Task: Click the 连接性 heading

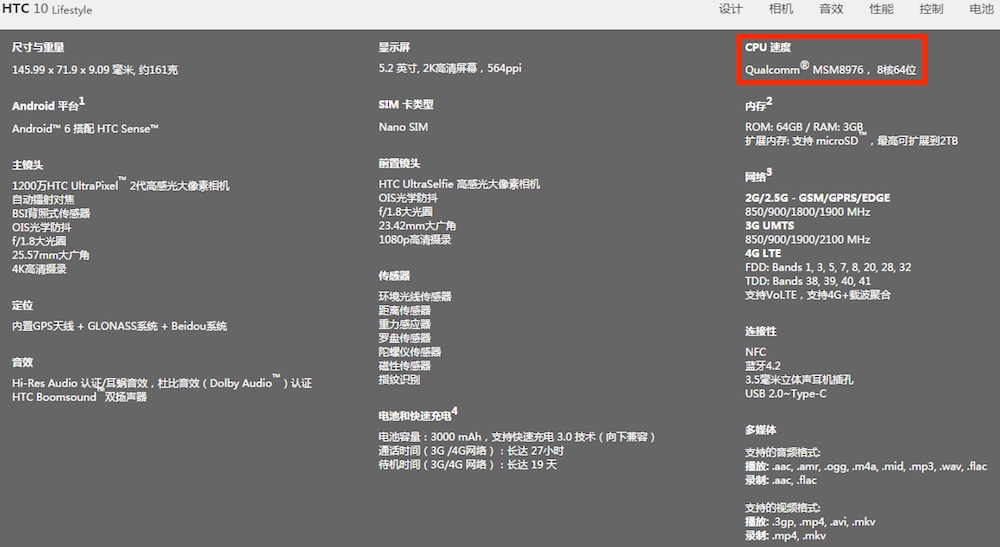Action: pyautogui.click(x=761, y=332)
